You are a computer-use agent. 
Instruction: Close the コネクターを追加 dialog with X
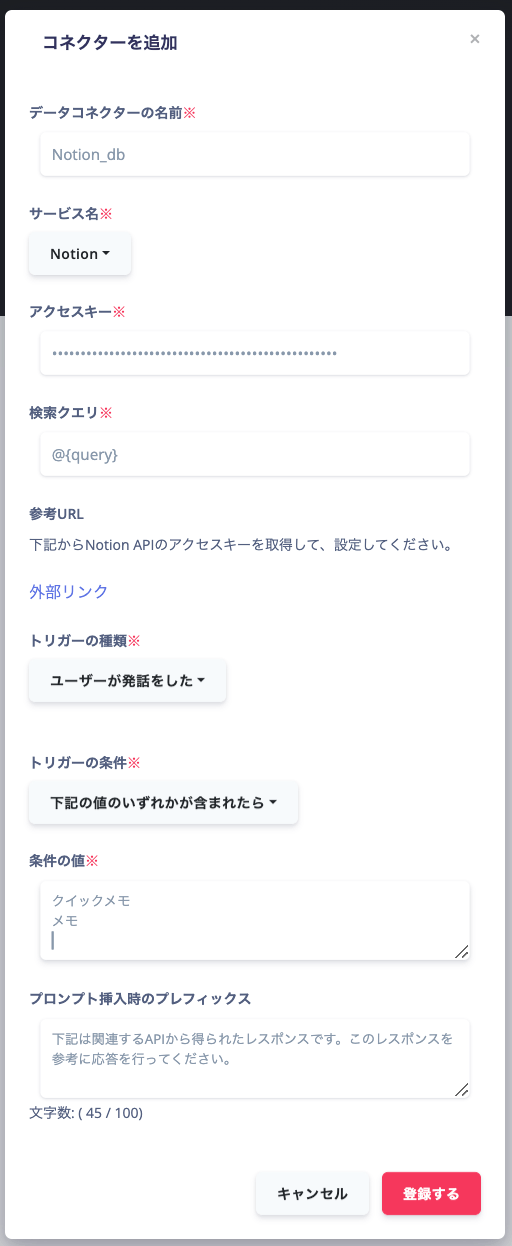475,39
